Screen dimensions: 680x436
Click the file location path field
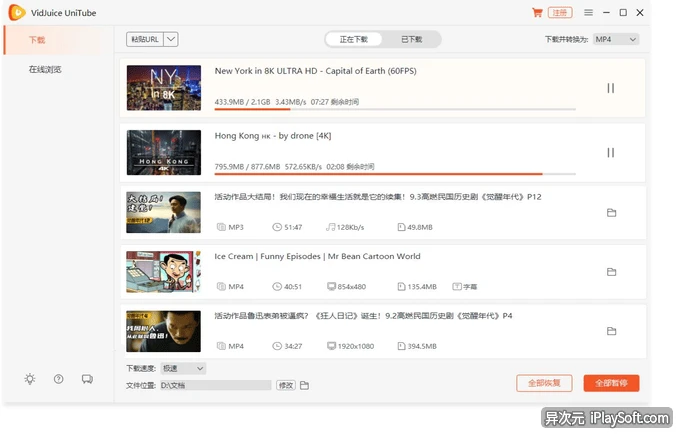click(216, 385)
